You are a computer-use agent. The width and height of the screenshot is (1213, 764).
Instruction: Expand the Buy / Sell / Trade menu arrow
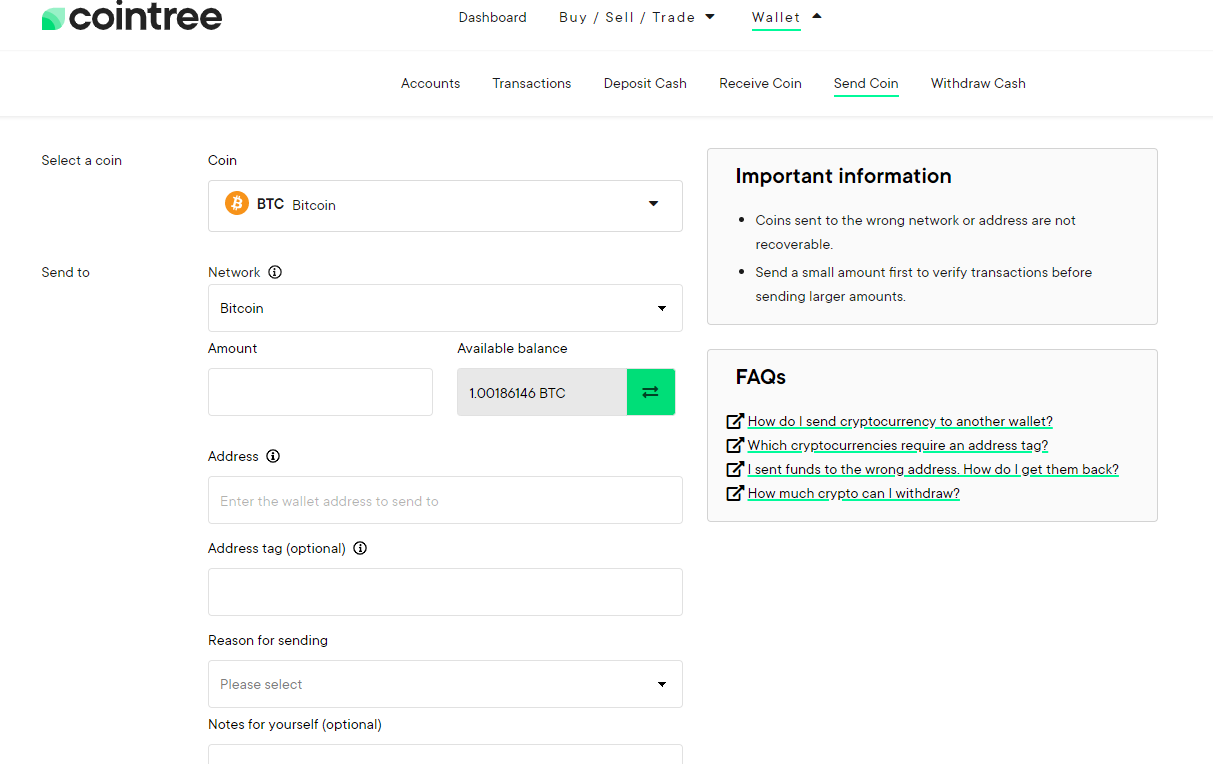point(710,17)
